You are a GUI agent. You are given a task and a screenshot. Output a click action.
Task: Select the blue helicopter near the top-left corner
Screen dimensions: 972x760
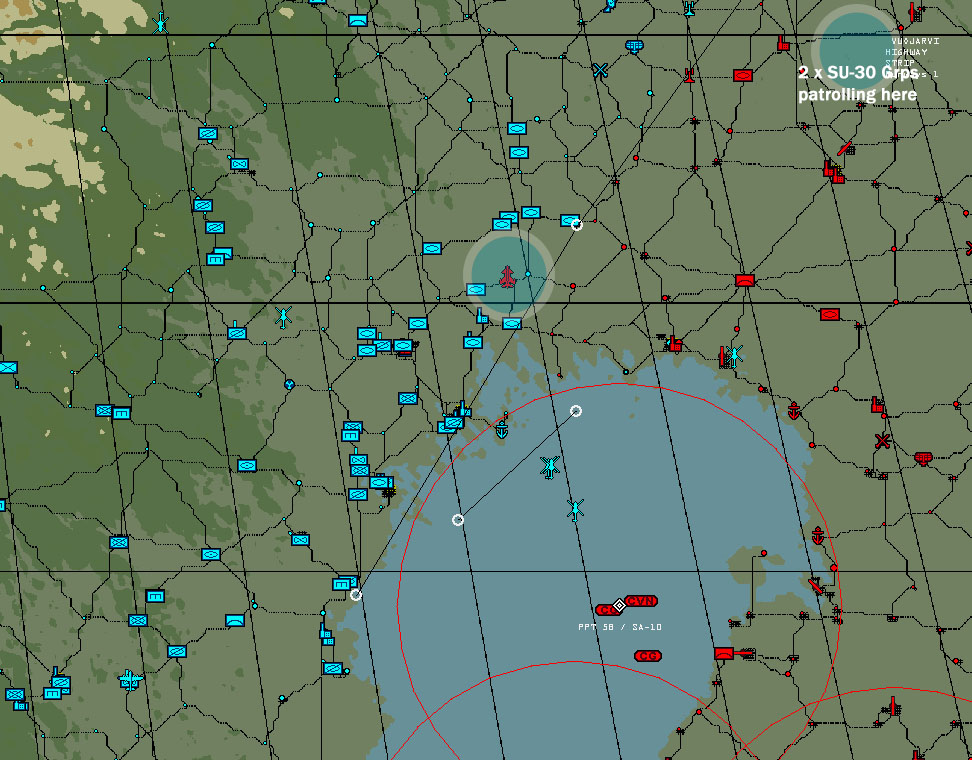click(x=161, y=23)
